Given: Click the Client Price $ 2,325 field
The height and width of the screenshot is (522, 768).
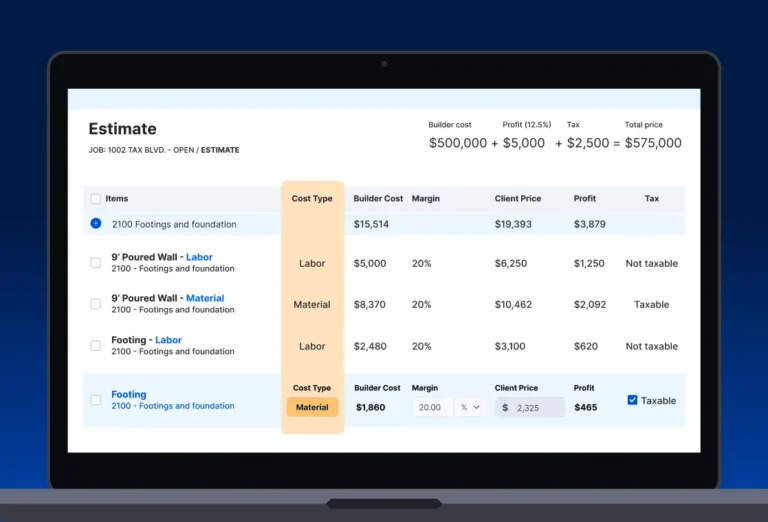Looking at the screenshot, I should pos(530,407).
